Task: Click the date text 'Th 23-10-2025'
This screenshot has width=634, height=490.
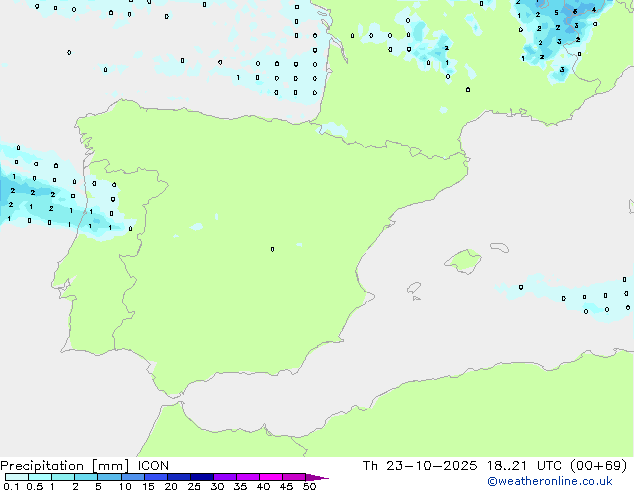Action: pyautogui.click(x=420, y=466)
